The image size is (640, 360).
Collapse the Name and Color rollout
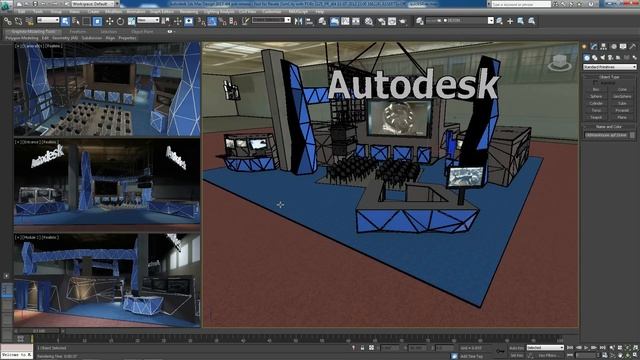tap(609, 127)
